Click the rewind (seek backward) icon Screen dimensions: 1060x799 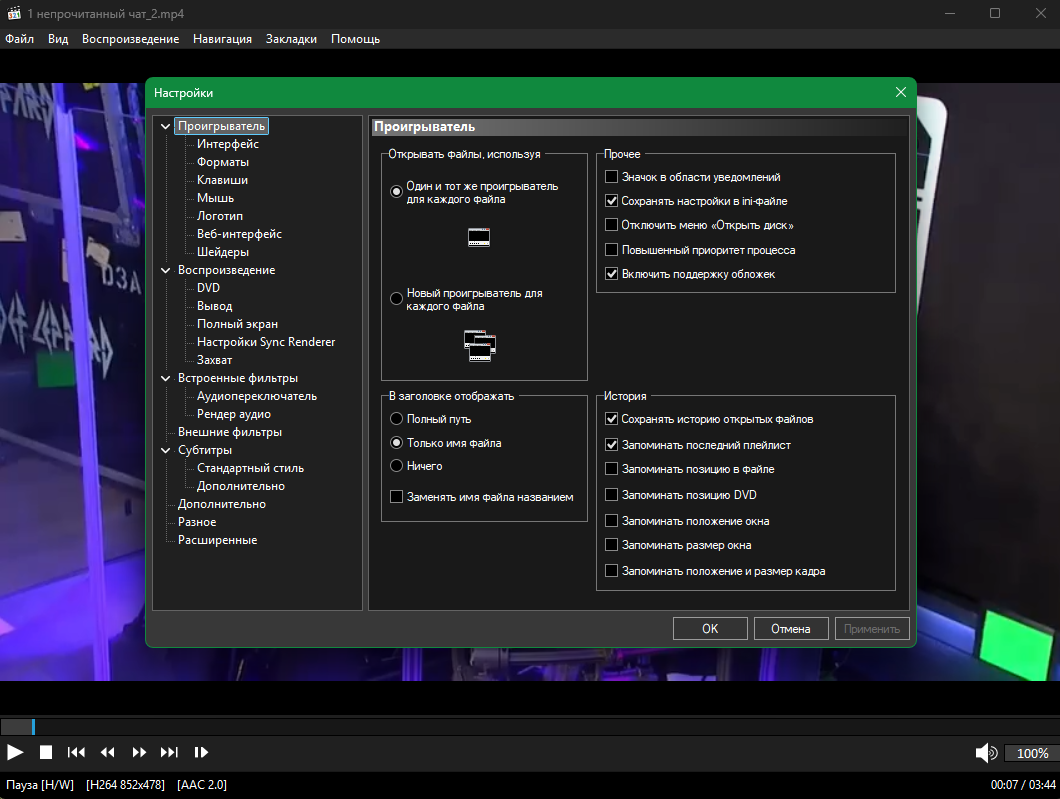click(x=107, y=752)
